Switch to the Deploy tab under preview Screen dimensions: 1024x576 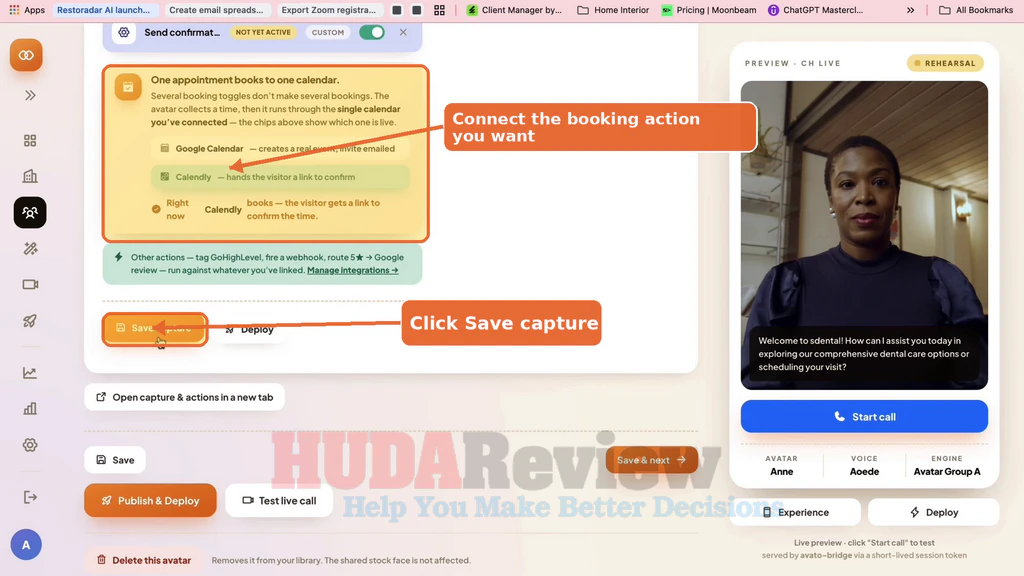click(x=934, y=512)
